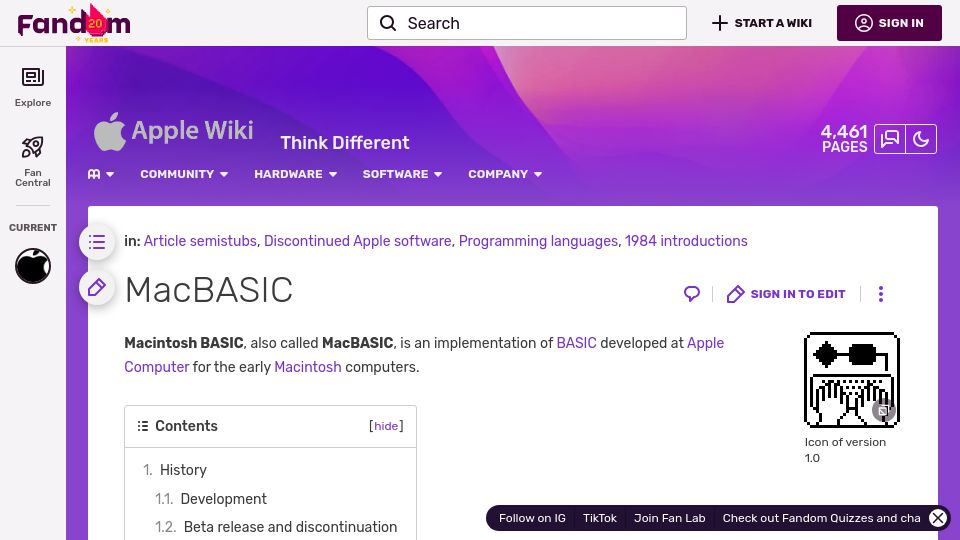Click Join Fan Lab link
The height and width of the screenshot is (540, 960).
[x=669, y=518]
